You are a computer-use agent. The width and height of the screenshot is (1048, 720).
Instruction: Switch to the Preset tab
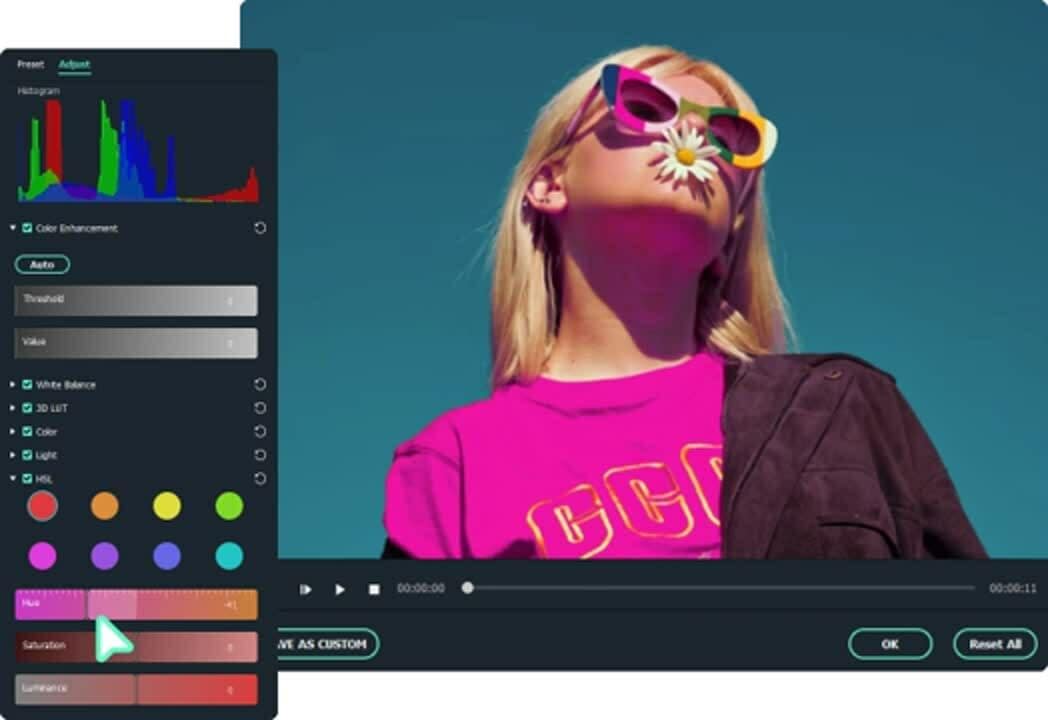(x=30, y=64)
